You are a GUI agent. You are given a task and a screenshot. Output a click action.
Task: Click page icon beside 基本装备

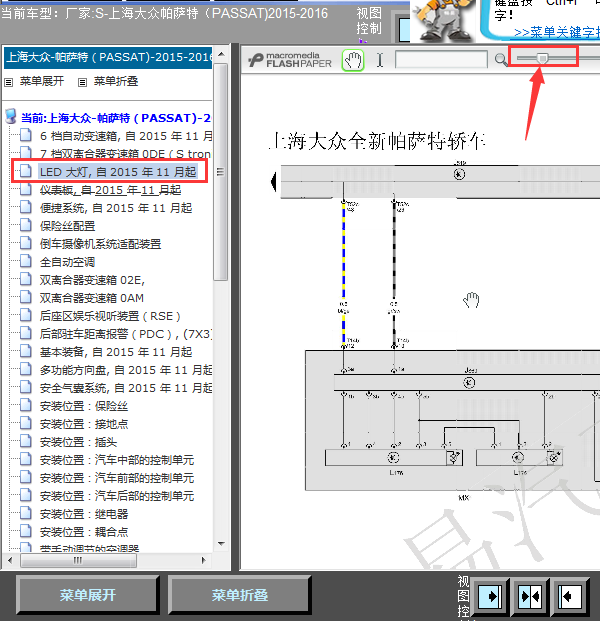[26, 351]
